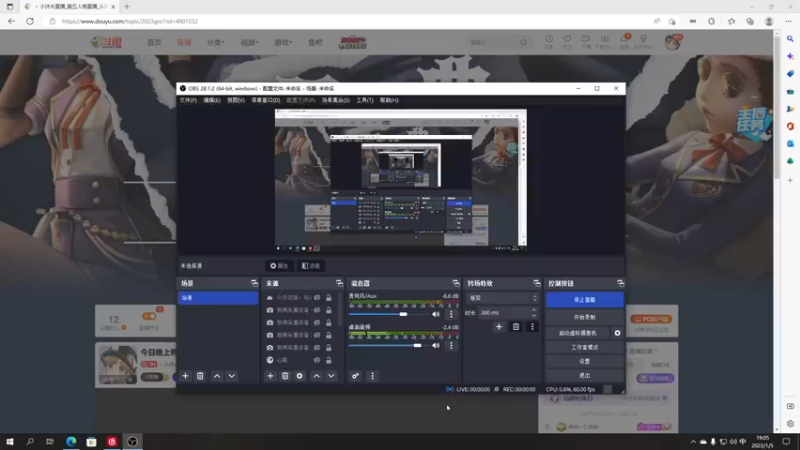Click the OBS preview canvas
800x450 pixels.
(401, 181)
